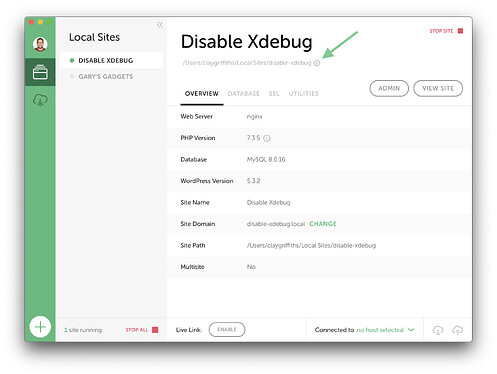Screen dimensions: 497x374
Task: Click the 1 site running status text
Action: point(83,330)
